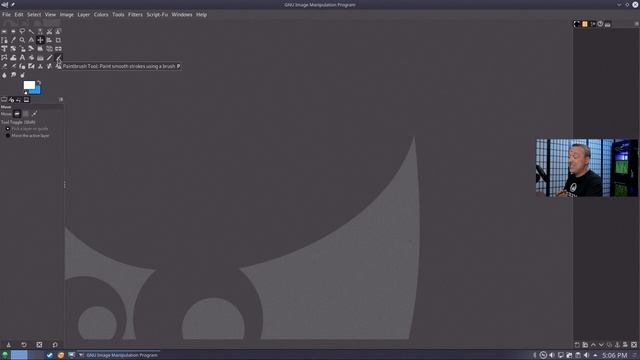
Task: Select the Flip tool
Action: click(58, 49)
